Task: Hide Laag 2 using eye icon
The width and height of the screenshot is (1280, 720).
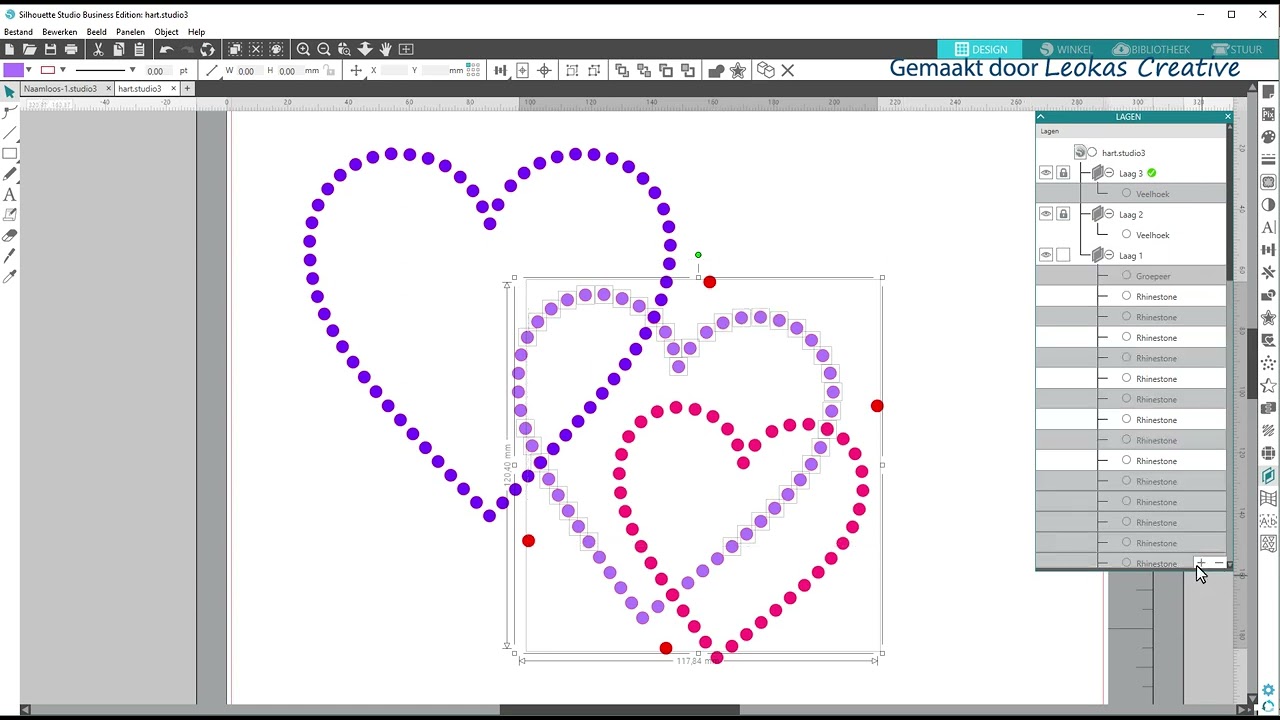Action: coord(1046,214)
